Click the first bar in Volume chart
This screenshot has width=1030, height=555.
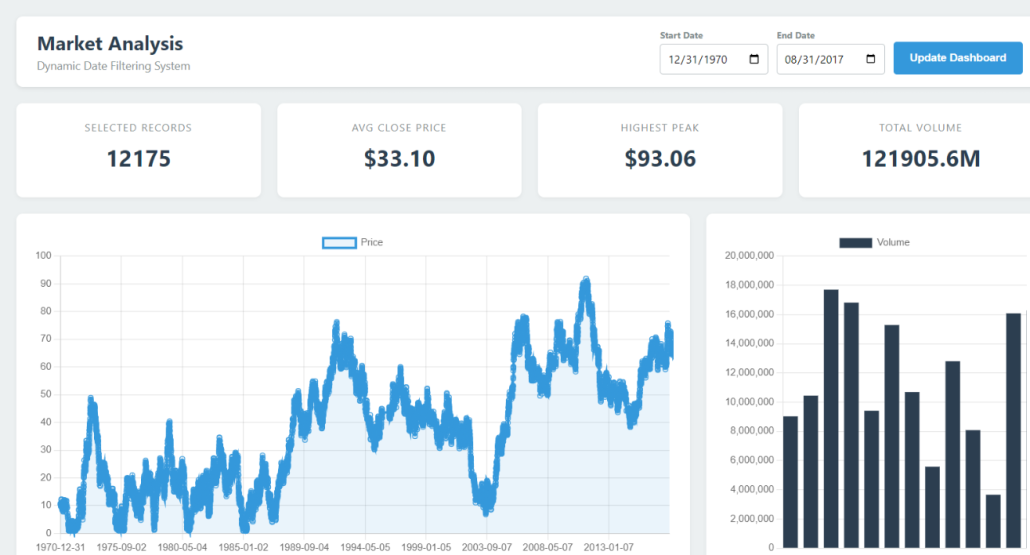[790, 482]
